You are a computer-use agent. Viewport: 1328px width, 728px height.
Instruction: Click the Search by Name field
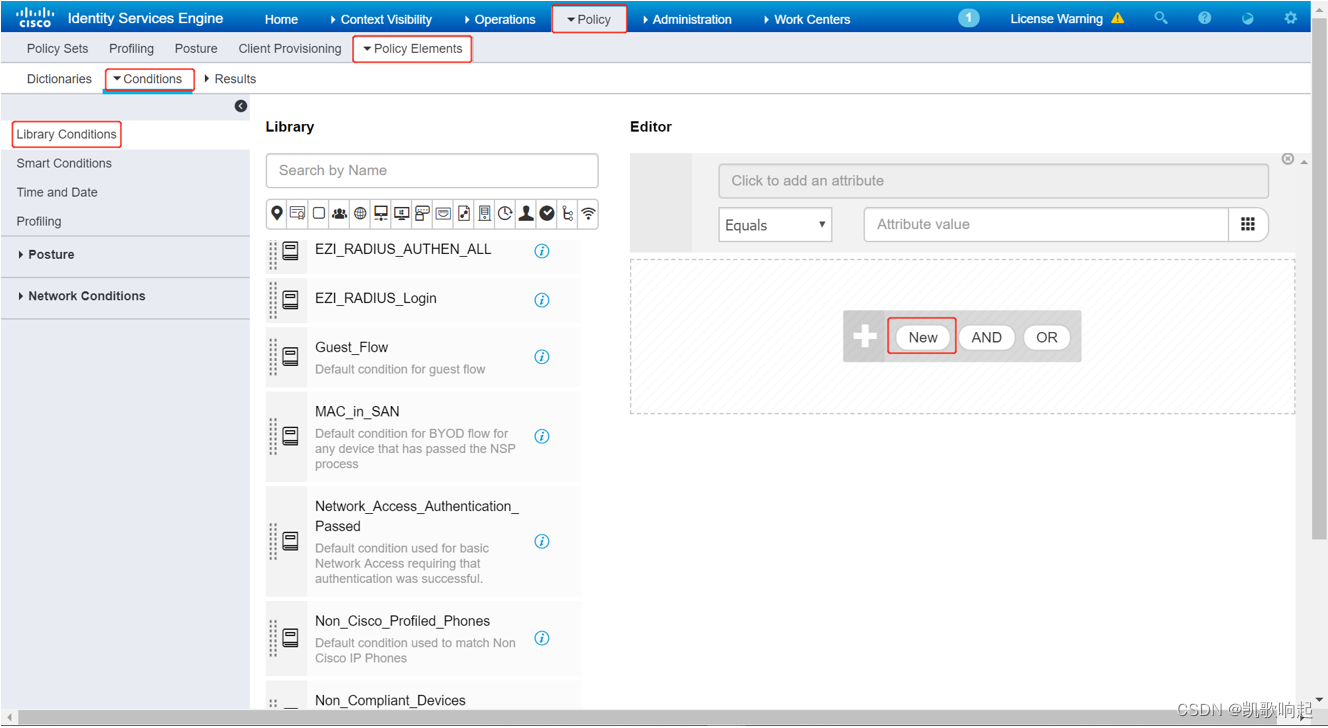coord(432,170)
